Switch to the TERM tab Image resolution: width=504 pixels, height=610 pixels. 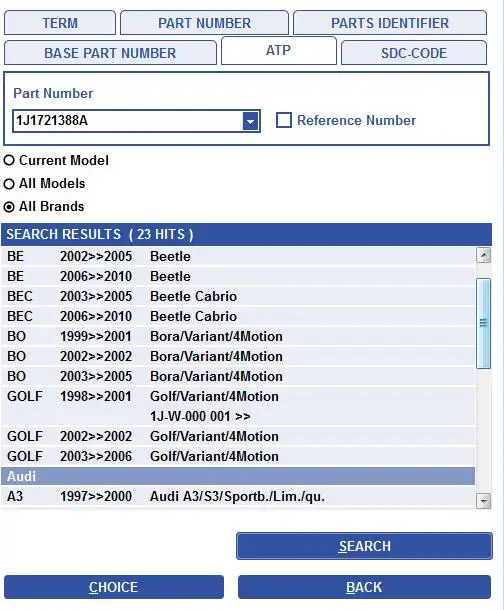60,23
